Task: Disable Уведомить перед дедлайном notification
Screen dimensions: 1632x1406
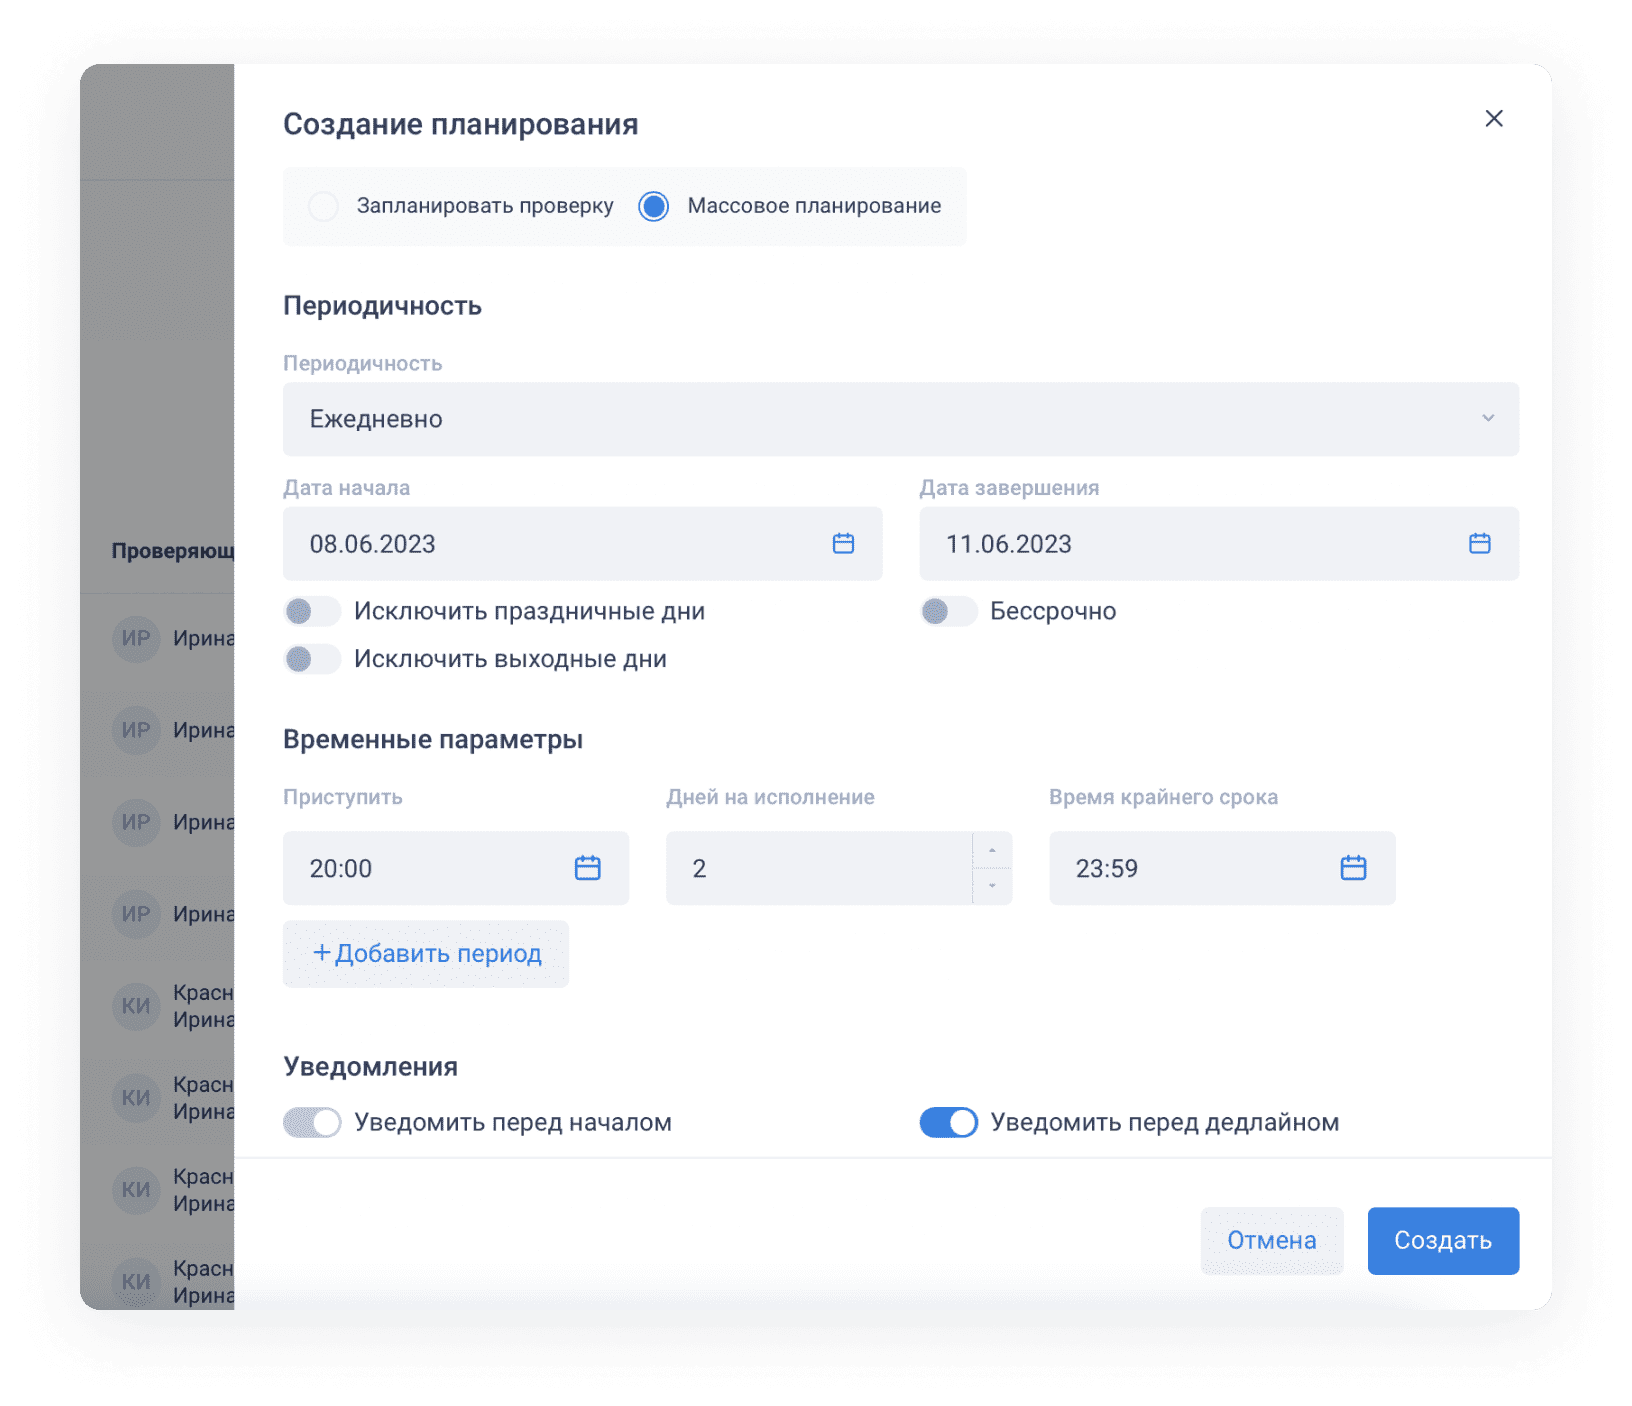Action: coord(948,1122)
